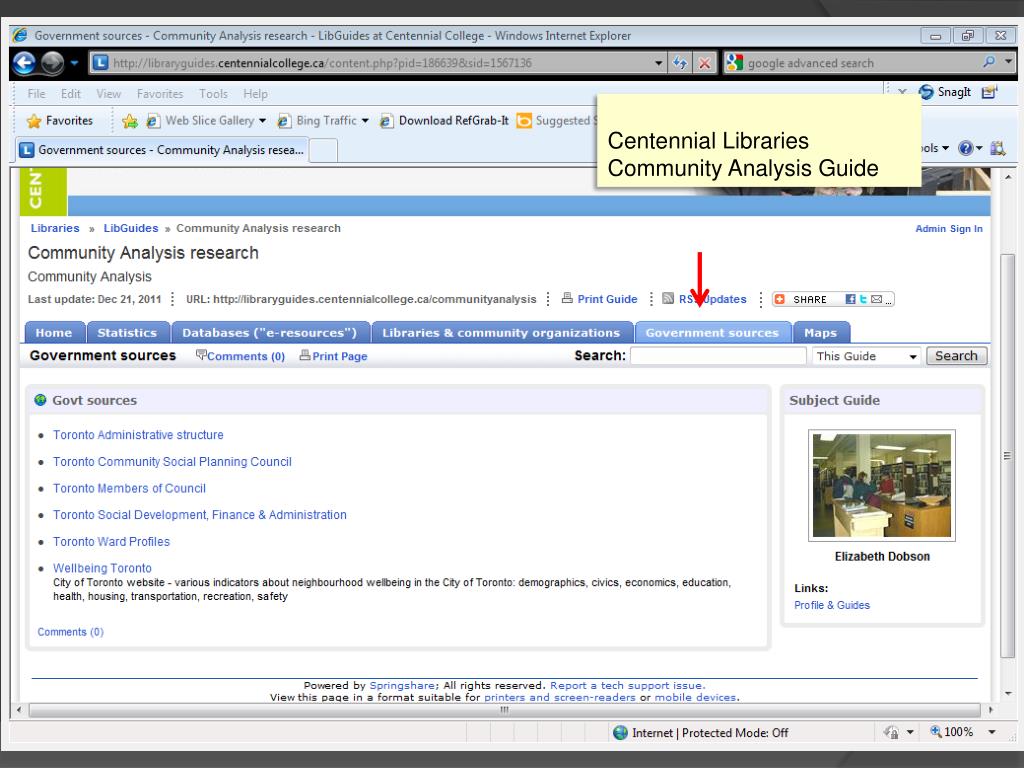Screen dimensions: 1024x768
Task: Open Toronto Social Development, Finance & Administration
Action: [199, 515]
